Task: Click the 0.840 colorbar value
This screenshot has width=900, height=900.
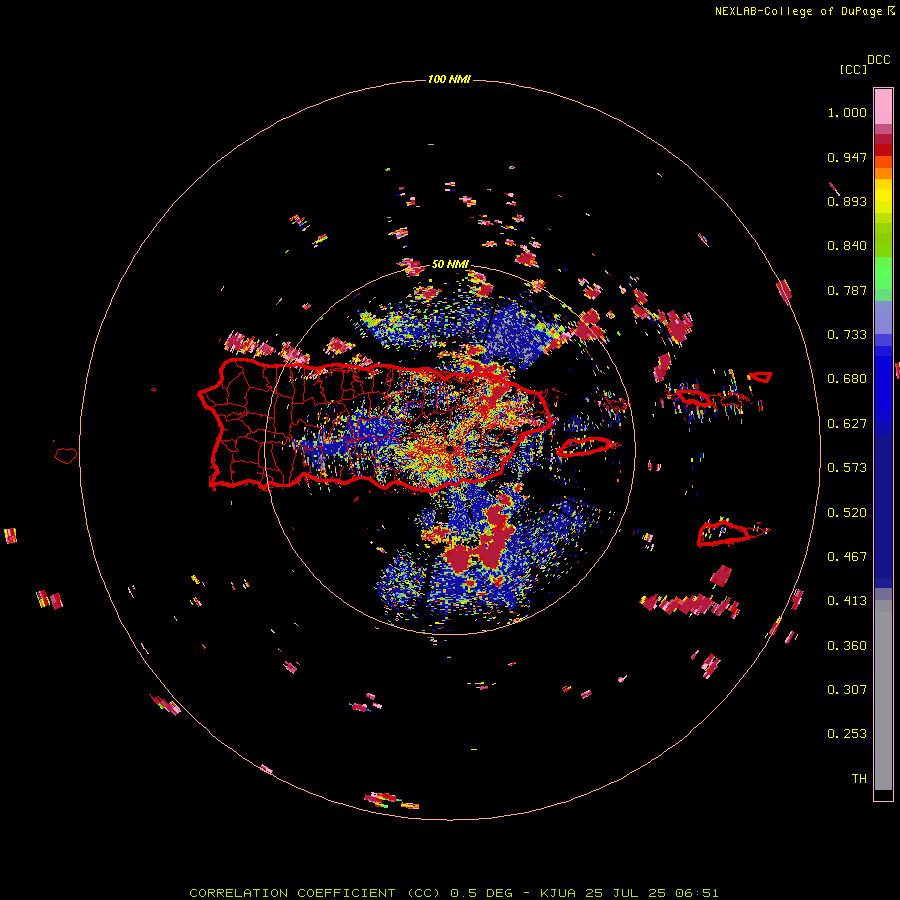Action: [847, 246]
